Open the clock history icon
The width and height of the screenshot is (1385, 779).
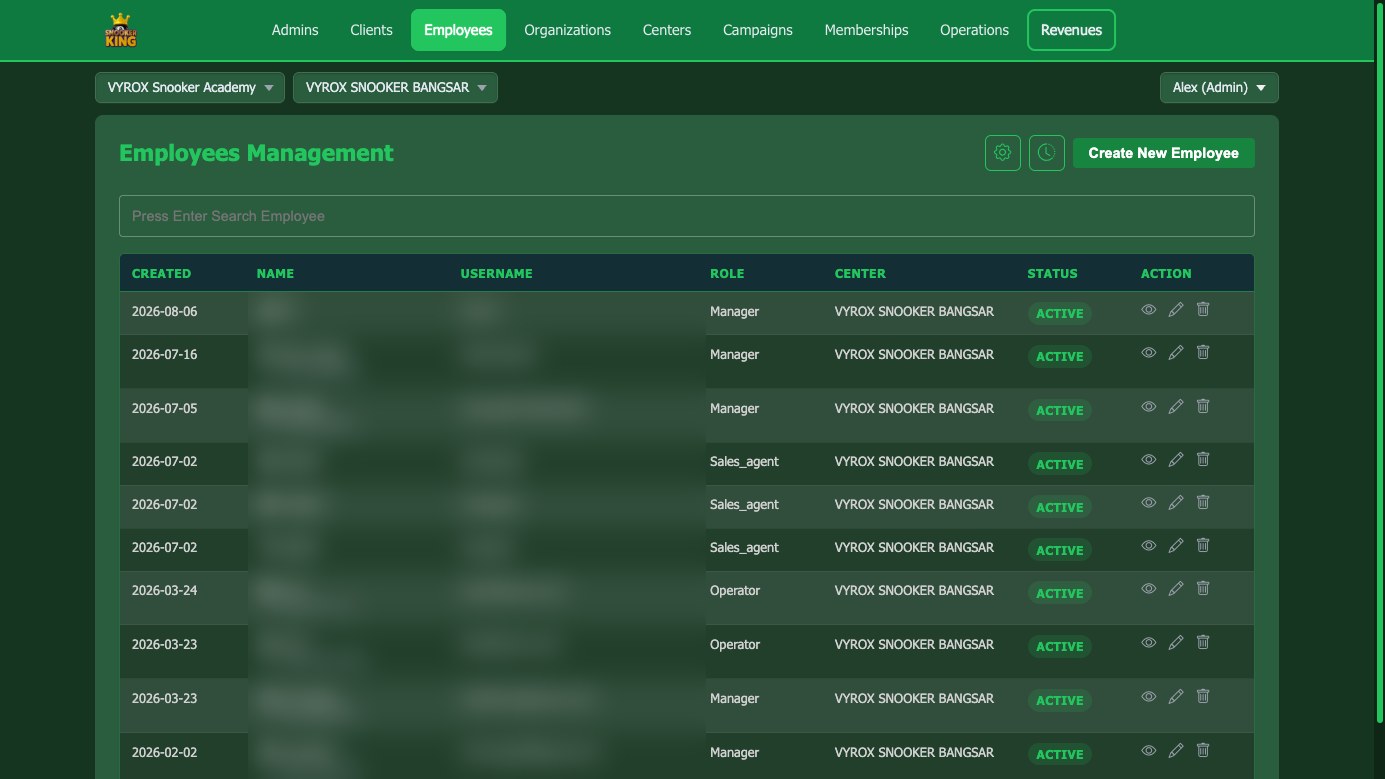pyautogui.click(x=1046, y=153)
